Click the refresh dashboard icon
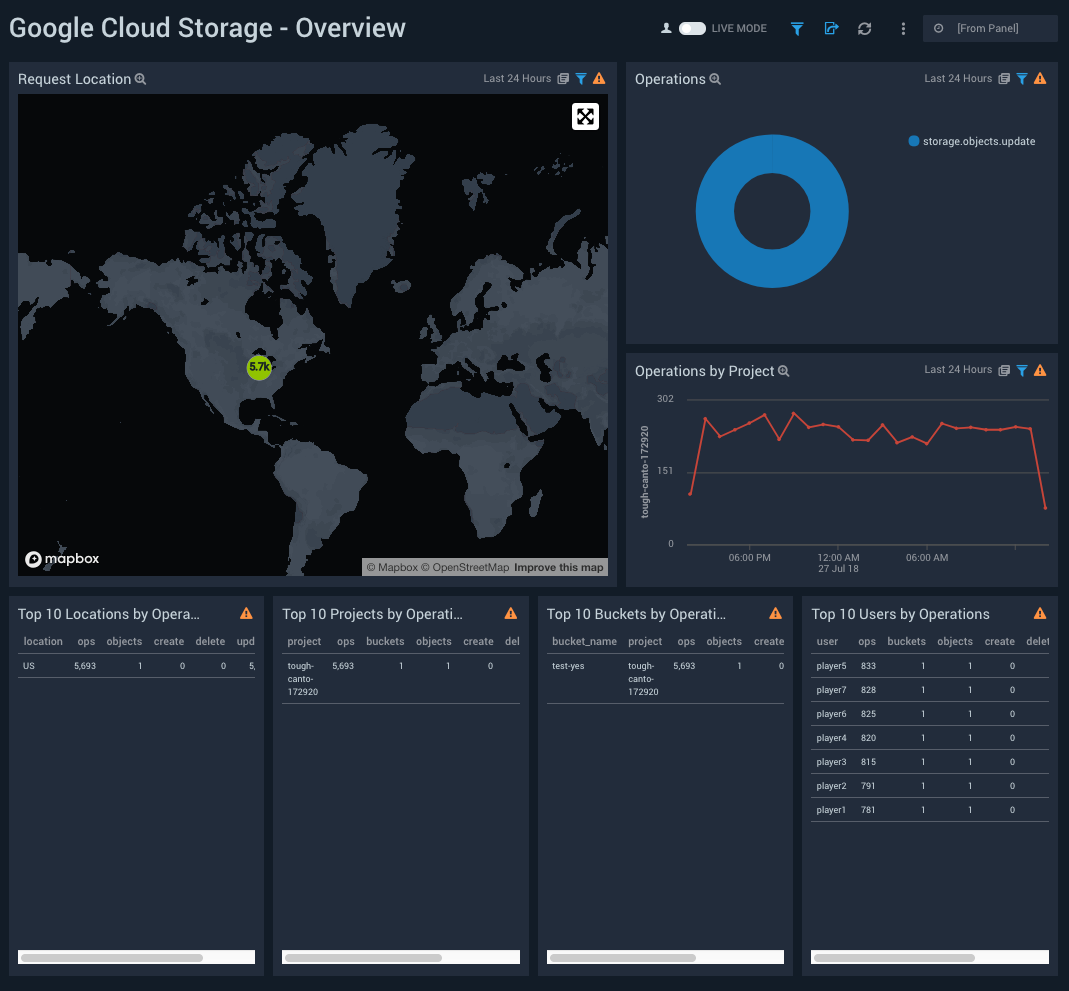The width and height of the screenshot is (1069, 991). pyautogui.click(x=864, y=29)
